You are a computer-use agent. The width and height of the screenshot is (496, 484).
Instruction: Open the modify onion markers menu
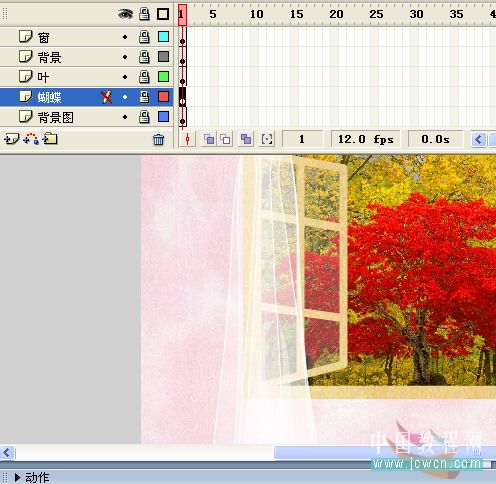[x=267, y=139]
